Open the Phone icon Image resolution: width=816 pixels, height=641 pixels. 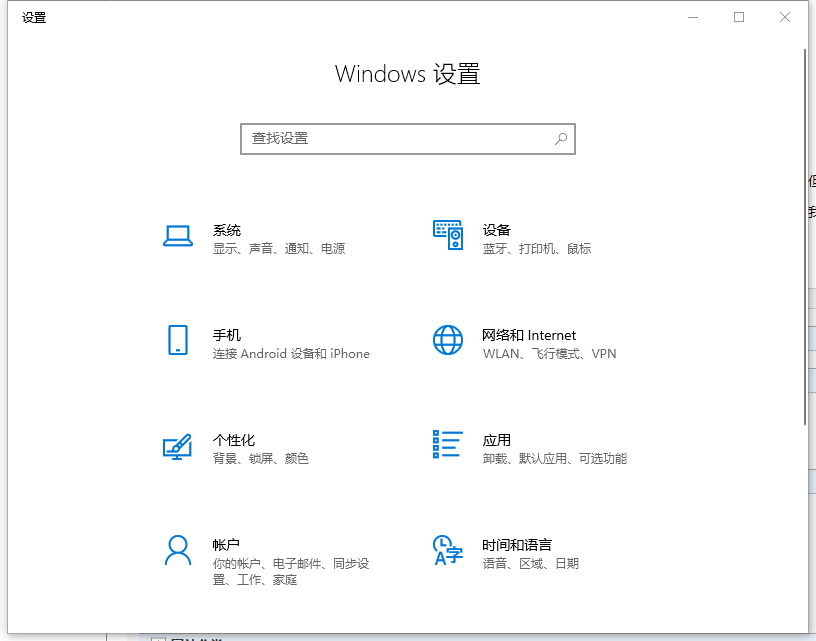[x=178, y=340]
